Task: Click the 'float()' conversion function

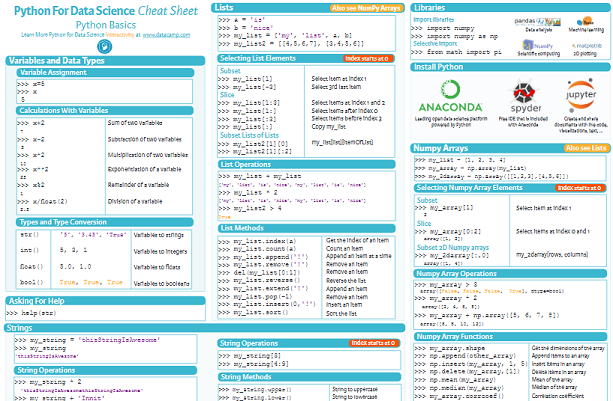Action: tap(31, 267)
